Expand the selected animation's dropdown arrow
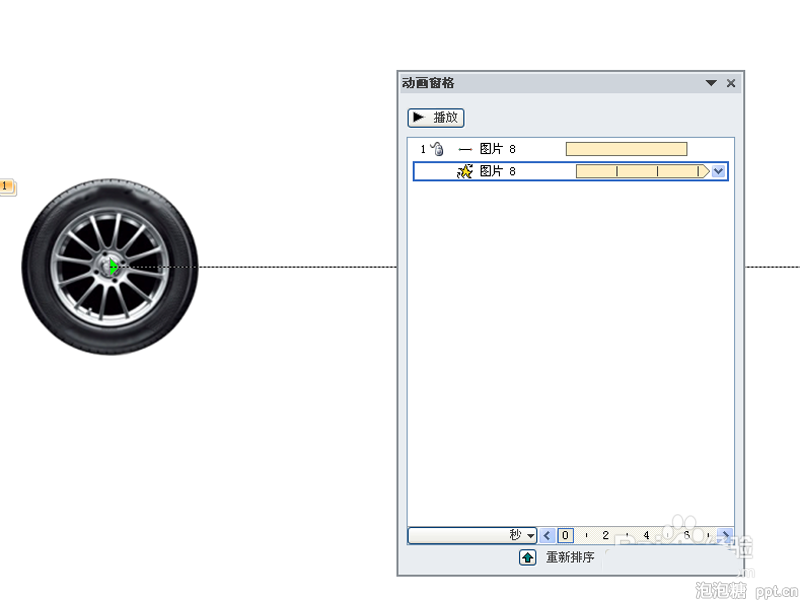The width and height of the screenshot is (800, 600). (718, 172)
